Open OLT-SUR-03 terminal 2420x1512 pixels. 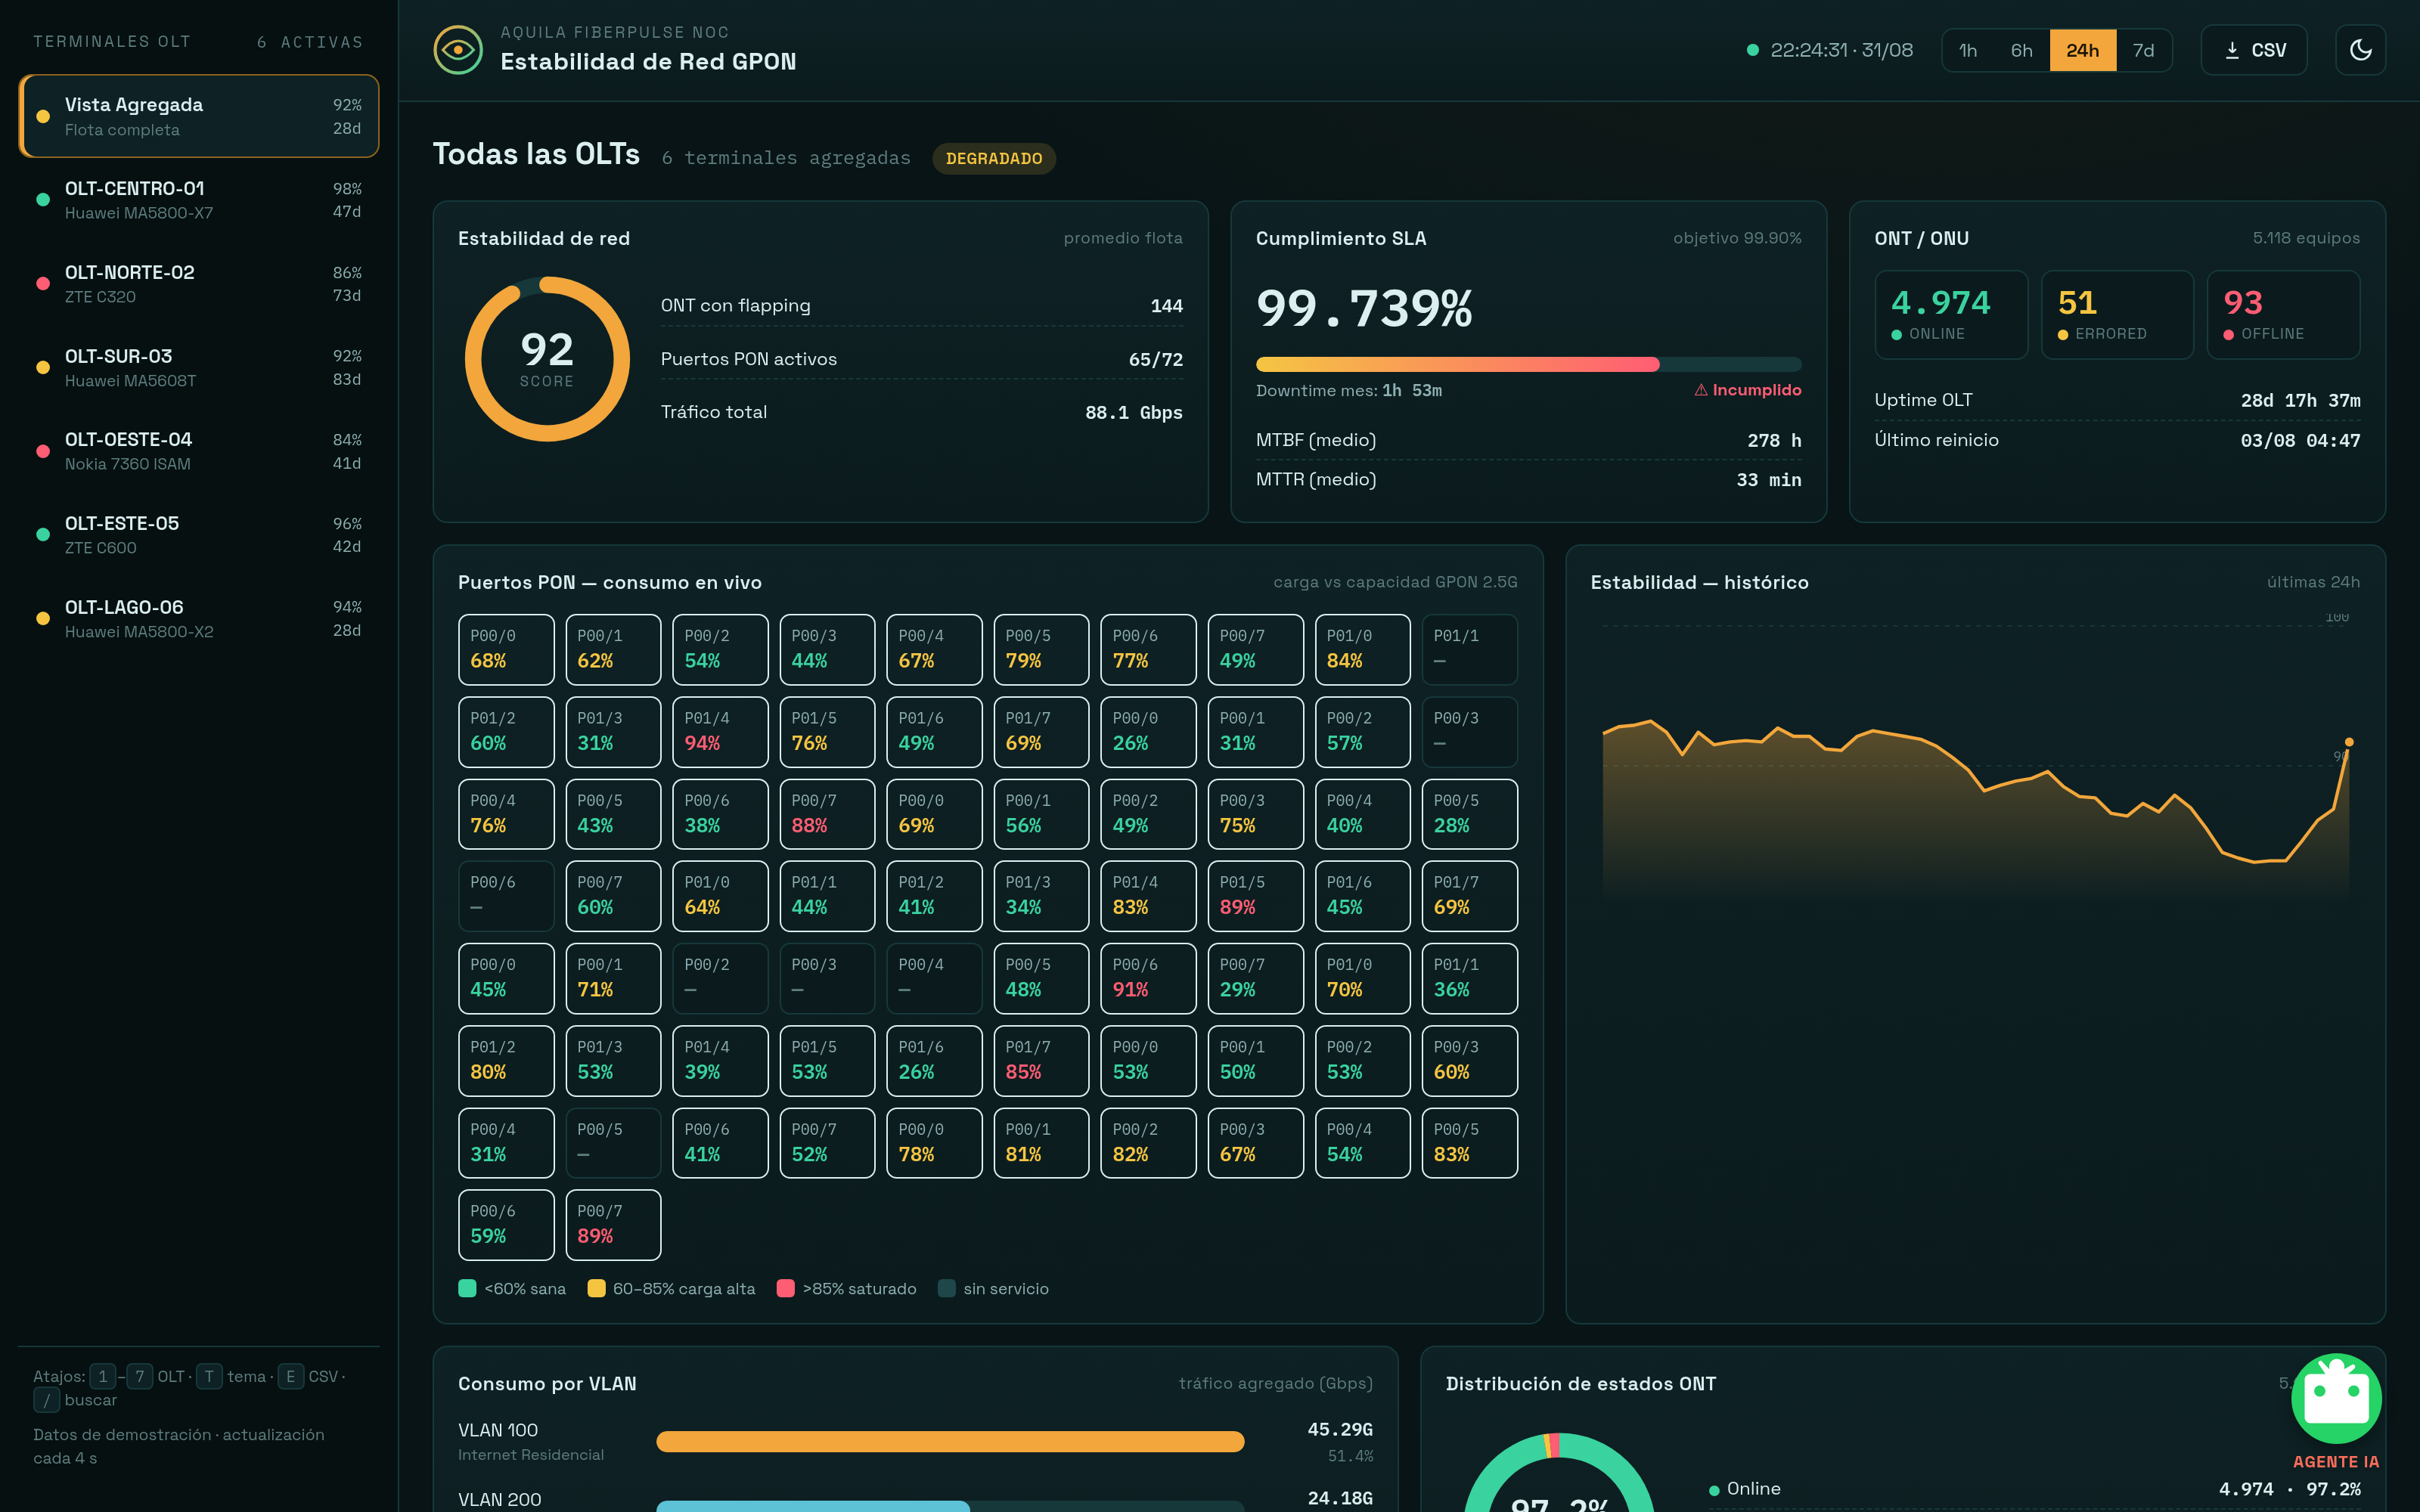[x=199, y=367]
